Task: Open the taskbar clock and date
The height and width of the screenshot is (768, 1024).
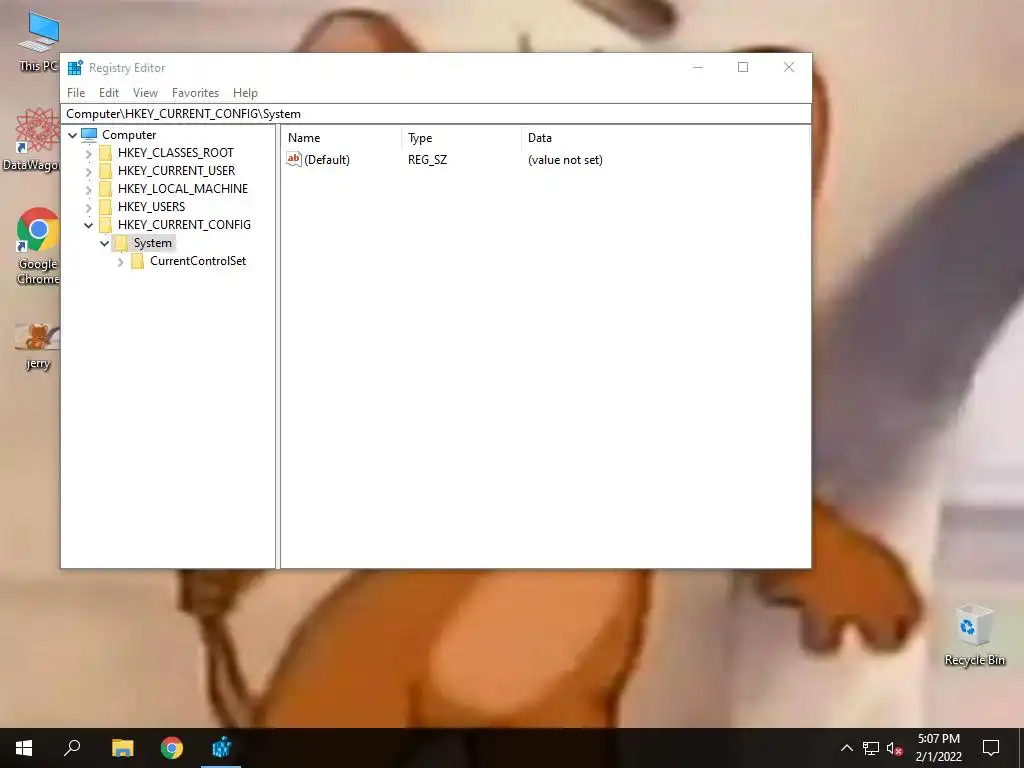Action: [938, 748]
